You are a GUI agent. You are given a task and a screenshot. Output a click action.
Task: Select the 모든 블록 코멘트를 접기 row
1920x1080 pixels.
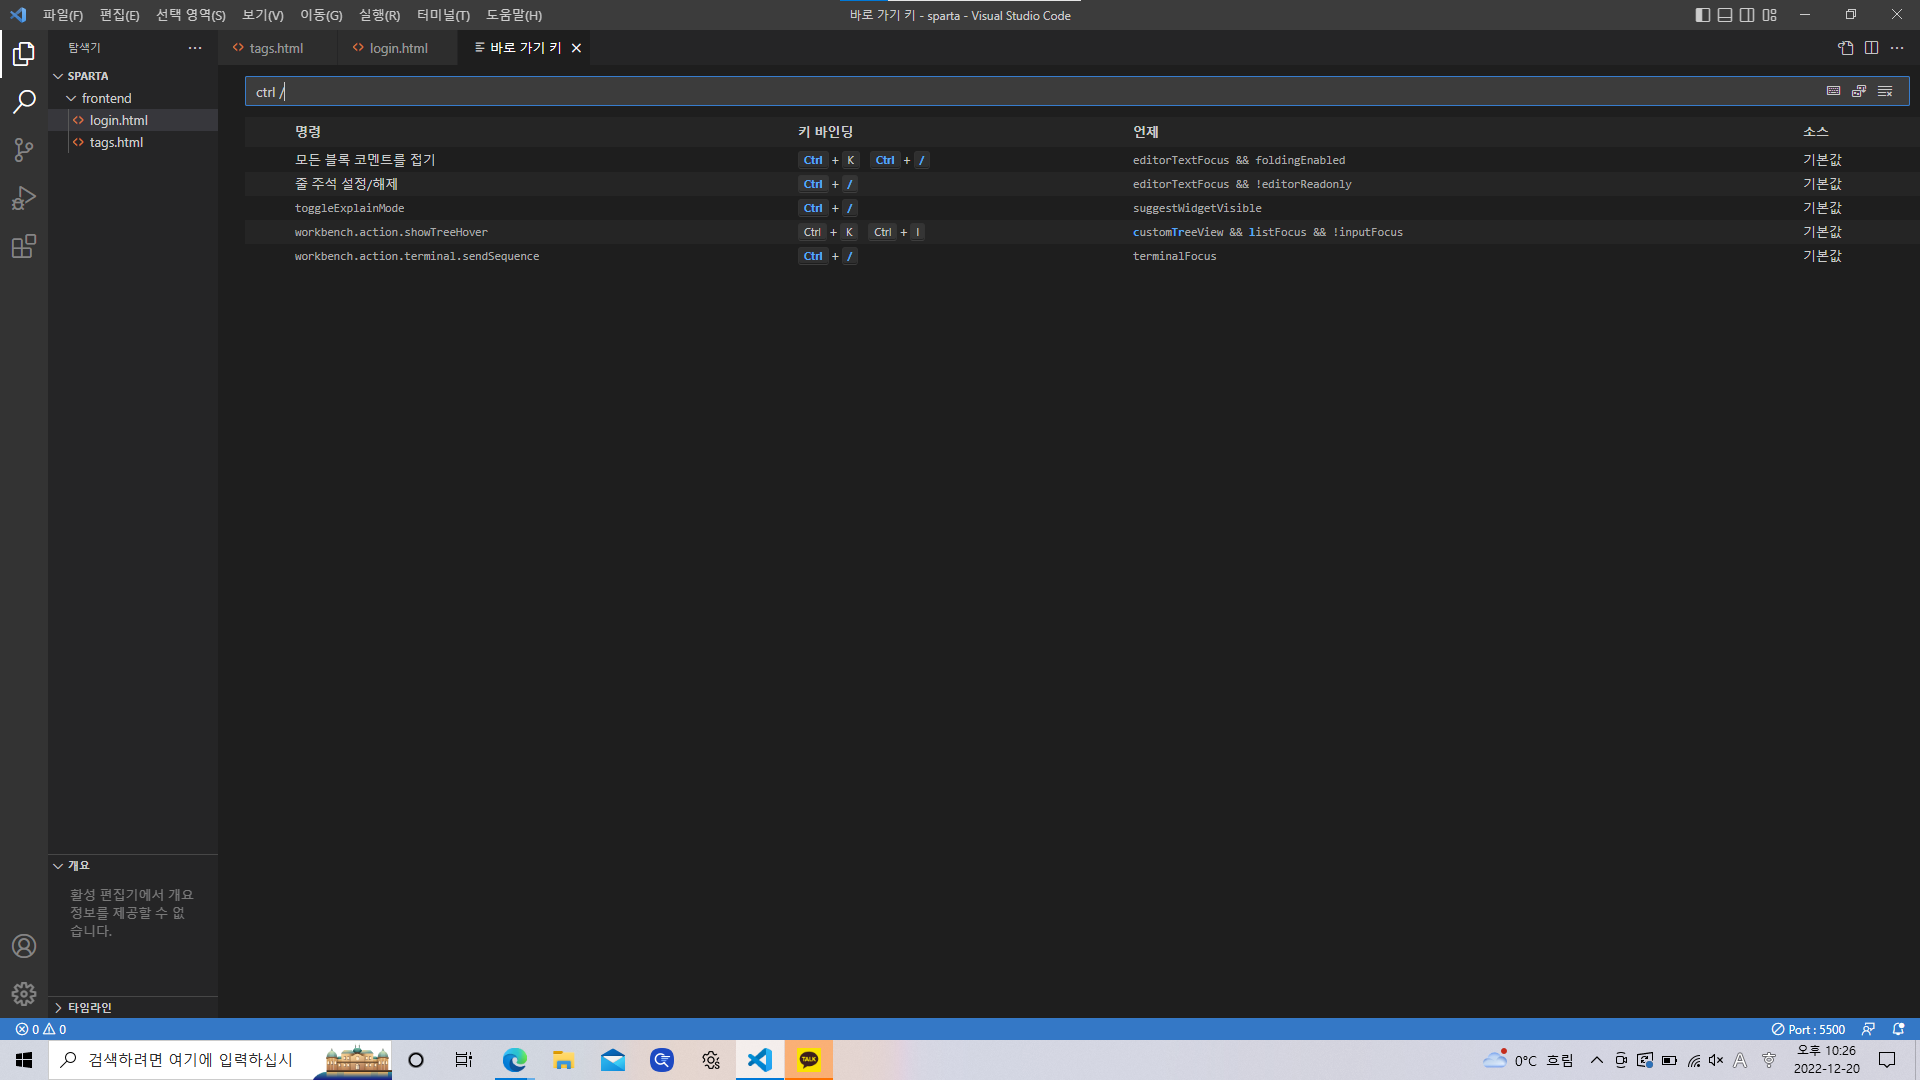point(1082,160)
